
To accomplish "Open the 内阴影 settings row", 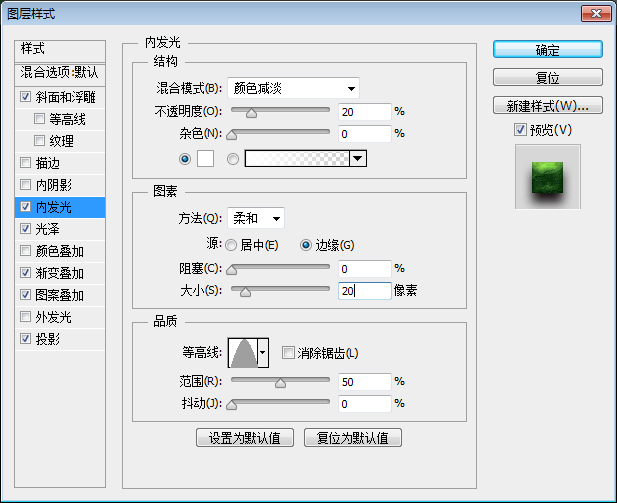I will point(60,185).
